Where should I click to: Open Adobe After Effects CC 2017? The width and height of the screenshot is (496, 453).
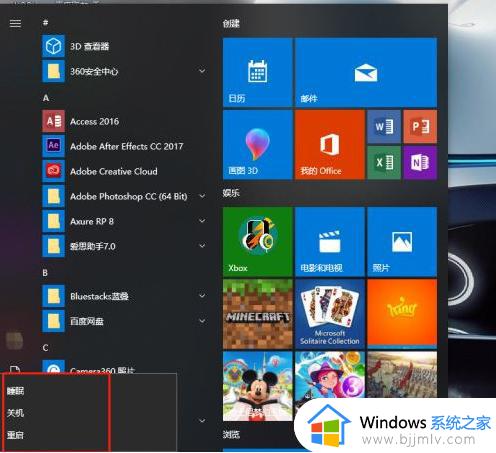124,146
